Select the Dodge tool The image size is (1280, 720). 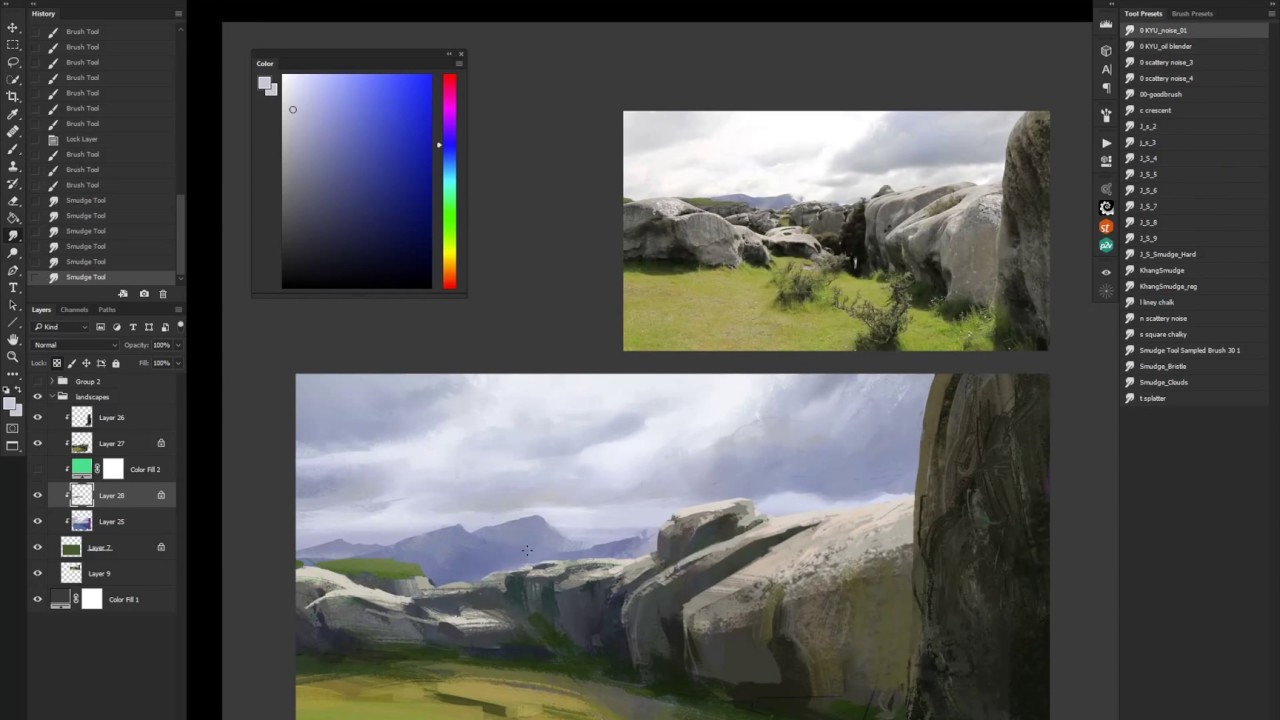pos(13,252)
